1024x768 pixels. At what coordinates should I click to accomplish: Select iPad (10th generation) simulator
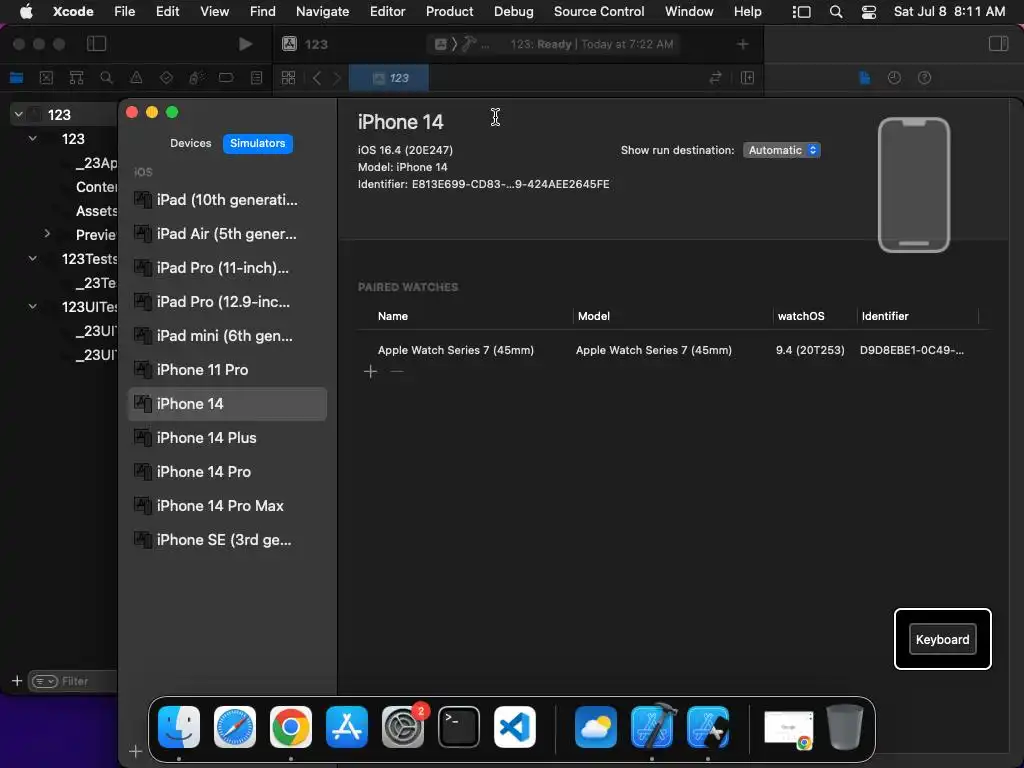(227, 200)
